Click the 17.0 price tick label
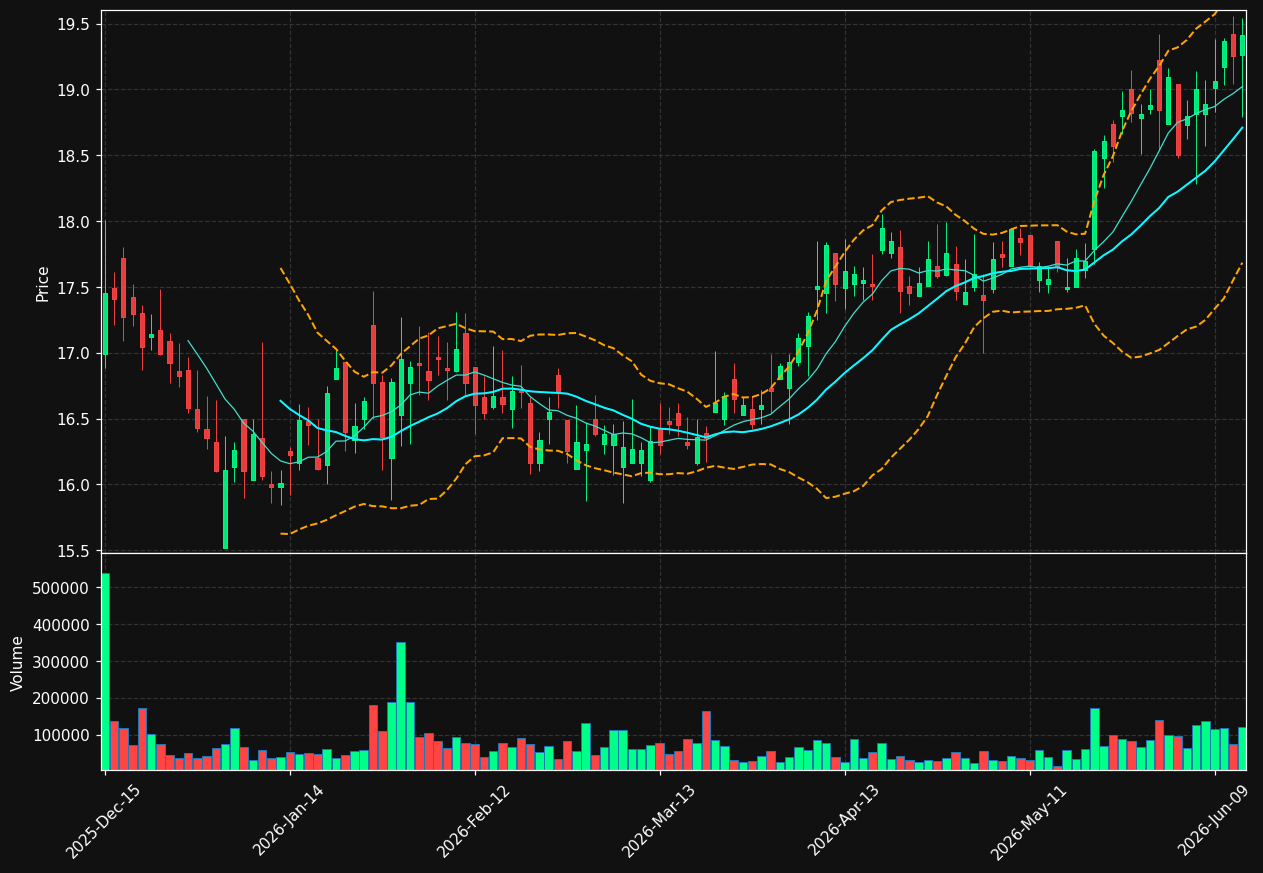This screenshot has height=873, width=1263. pyautogui.click(x=75, y=354)
